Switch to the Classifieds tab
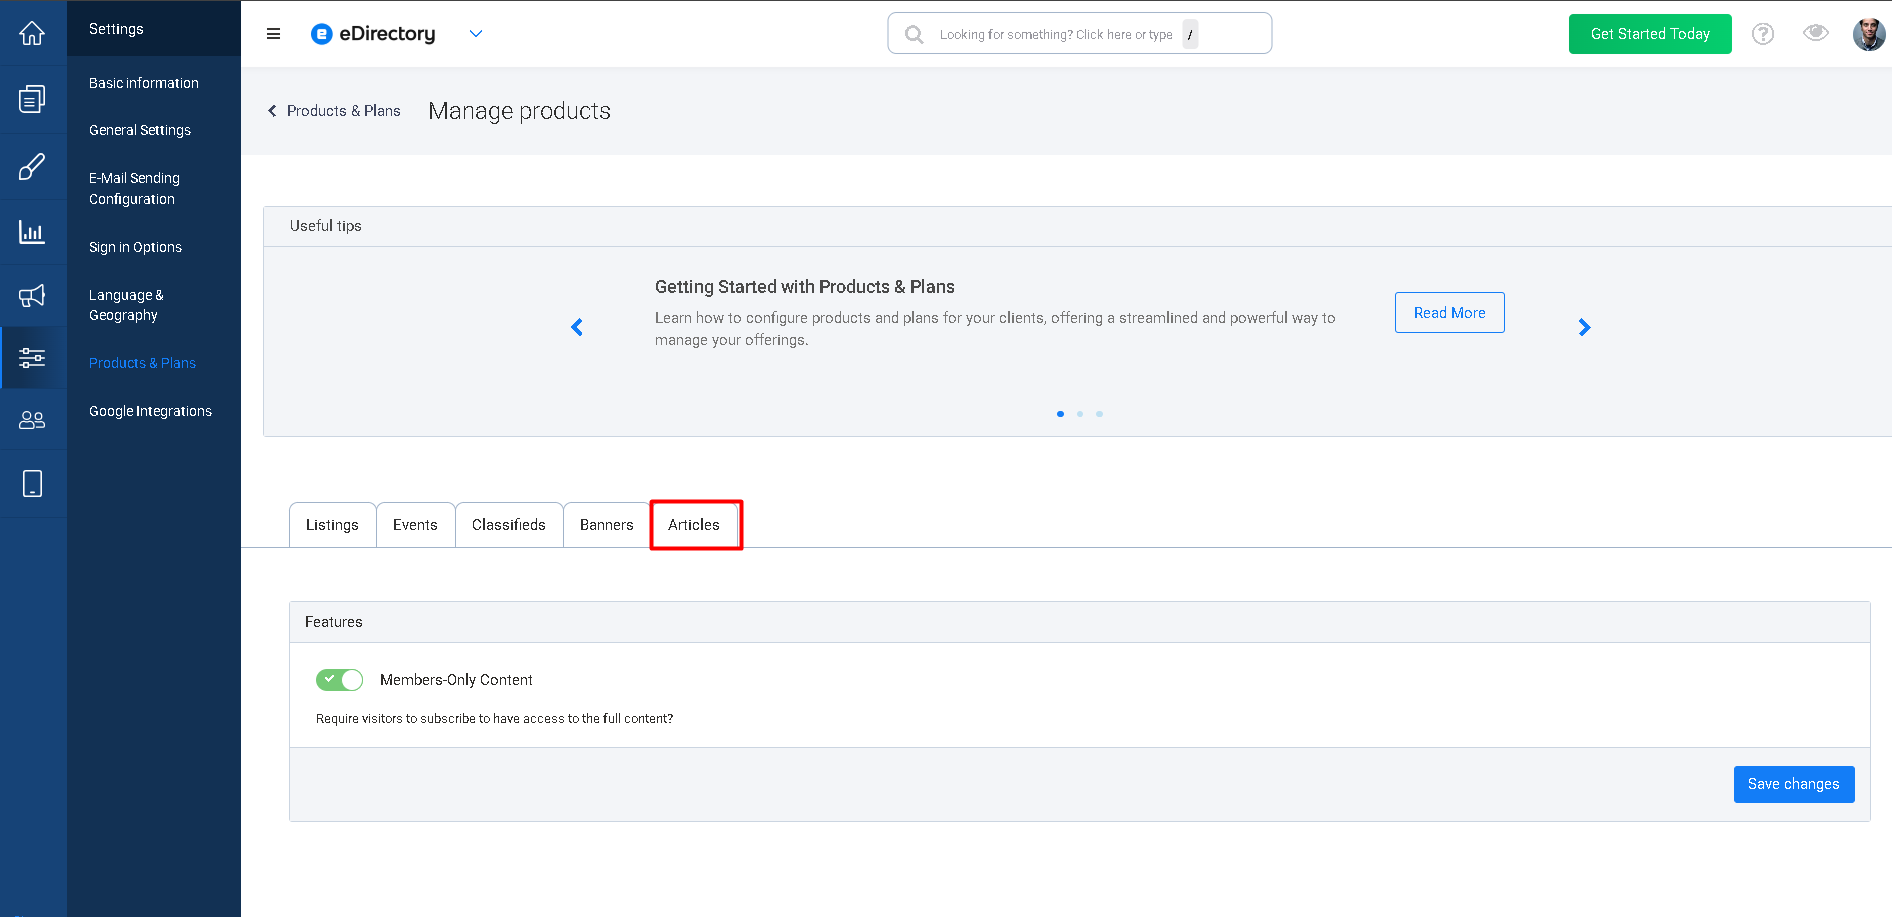1892x917 pixels. 509,525
